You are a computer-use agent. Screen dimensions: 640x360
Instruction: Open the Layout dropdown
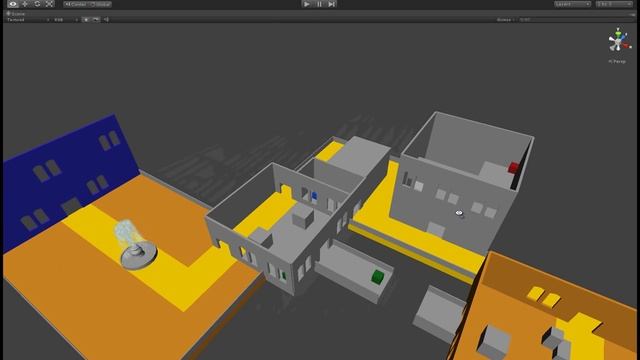pos(614,4)
